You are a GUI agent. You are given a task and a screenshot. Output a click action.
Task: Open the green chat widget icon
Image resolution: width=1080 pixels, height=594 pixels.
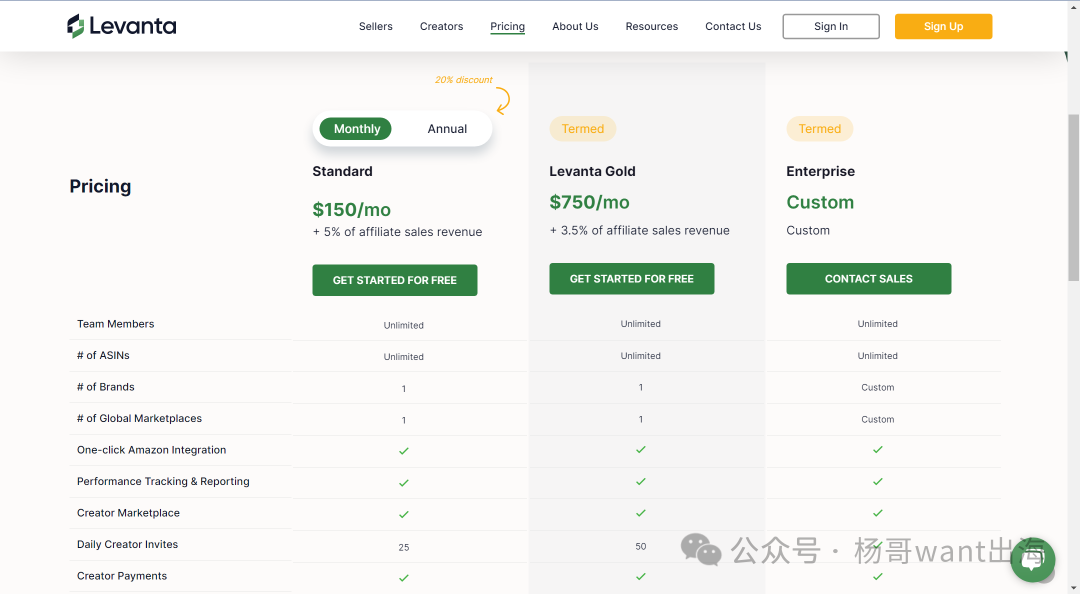[1032, 559]
